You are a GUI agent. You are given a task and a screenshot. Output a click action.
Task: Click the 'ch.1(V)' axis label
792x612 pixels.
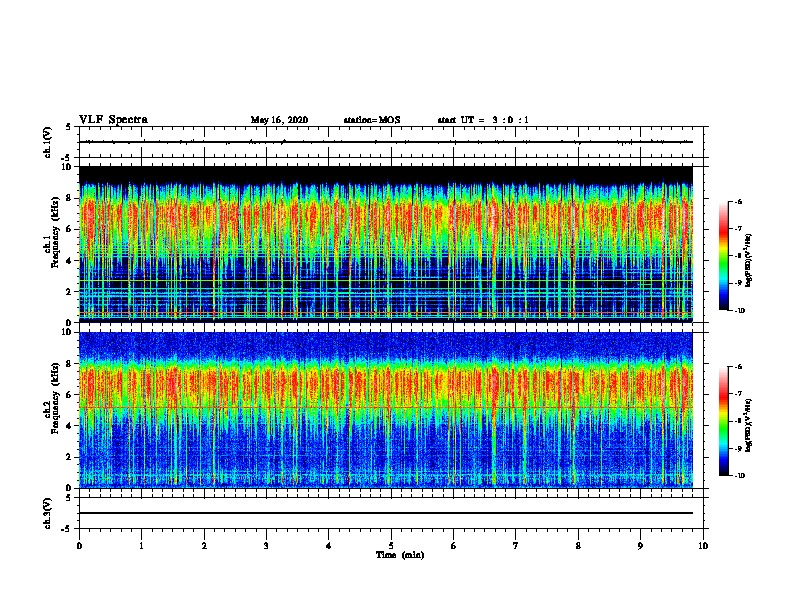(47, 142)
